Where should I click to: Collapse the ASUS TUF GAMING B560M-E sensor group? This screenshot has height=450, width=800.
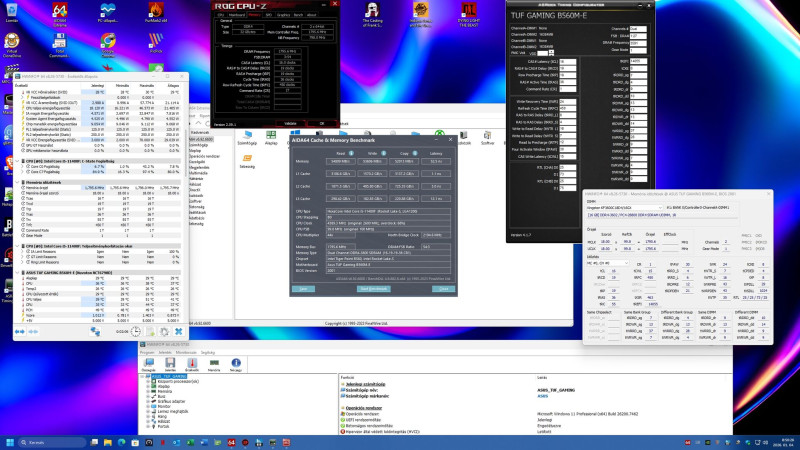point(17,273)
